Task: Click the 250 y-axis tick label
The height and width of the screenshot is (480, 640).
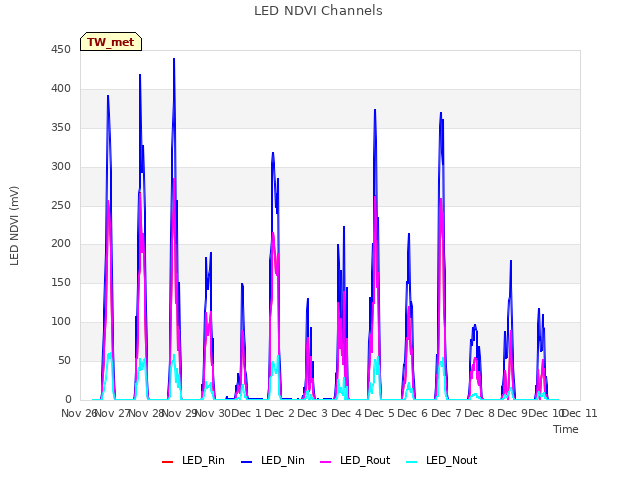Action: 61,205
